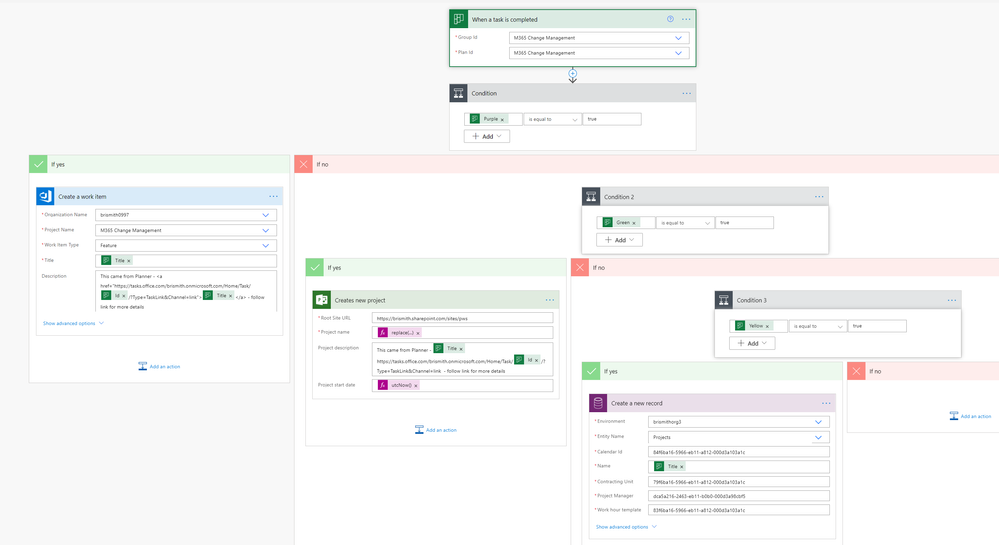Open 'is equal to' operator in Condition 2
The width and height of the screenshot is (999, 545).
(685, 223)
